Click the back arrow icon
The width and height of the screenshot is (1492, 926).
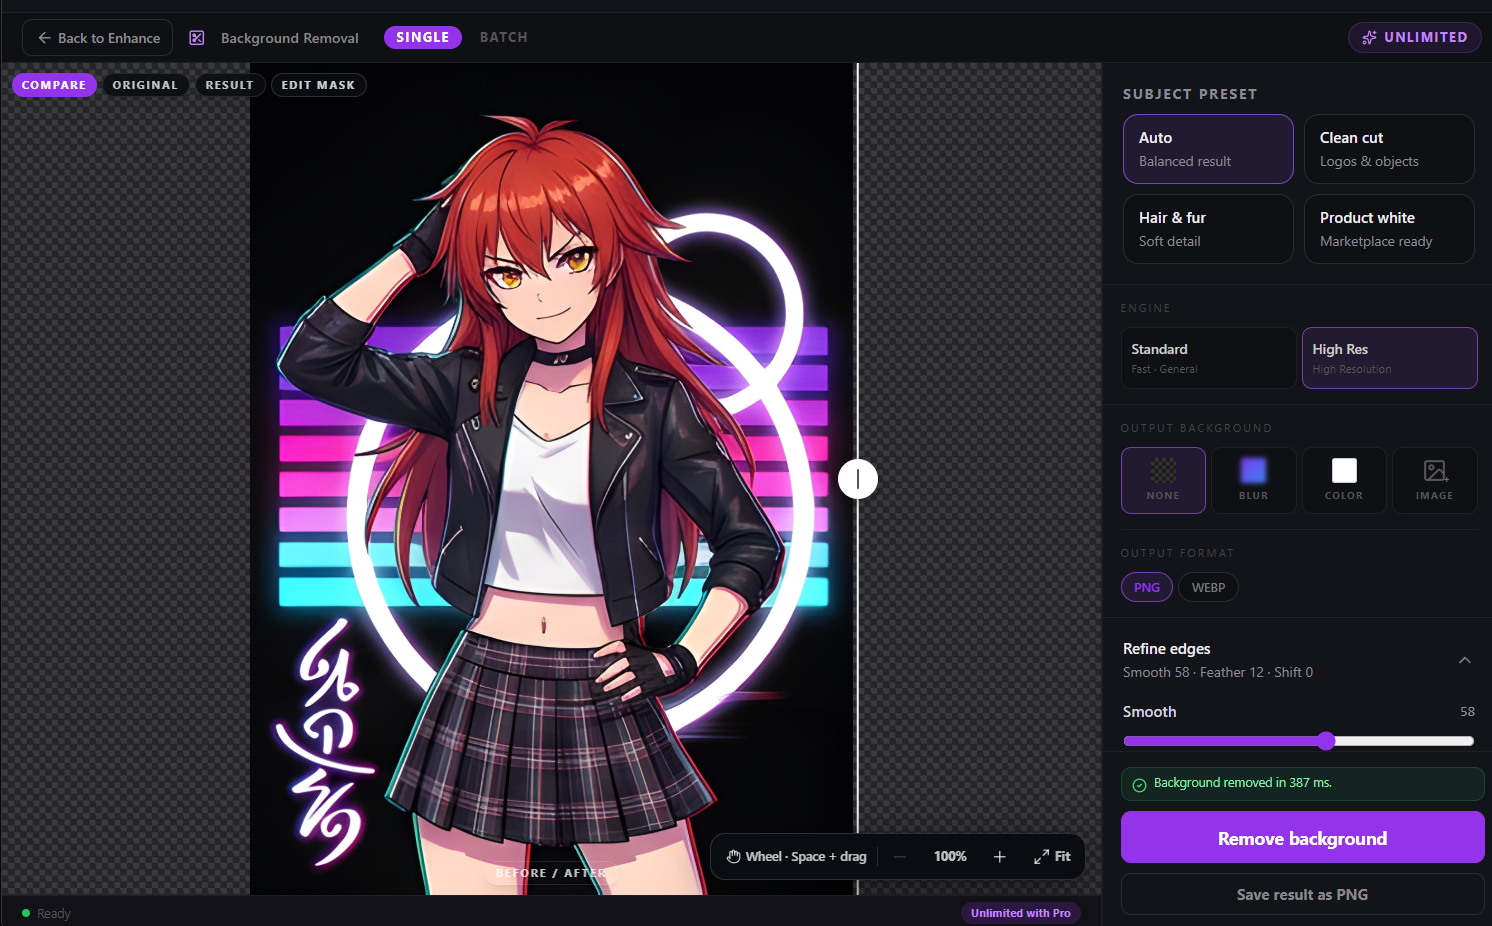[44, 38]
